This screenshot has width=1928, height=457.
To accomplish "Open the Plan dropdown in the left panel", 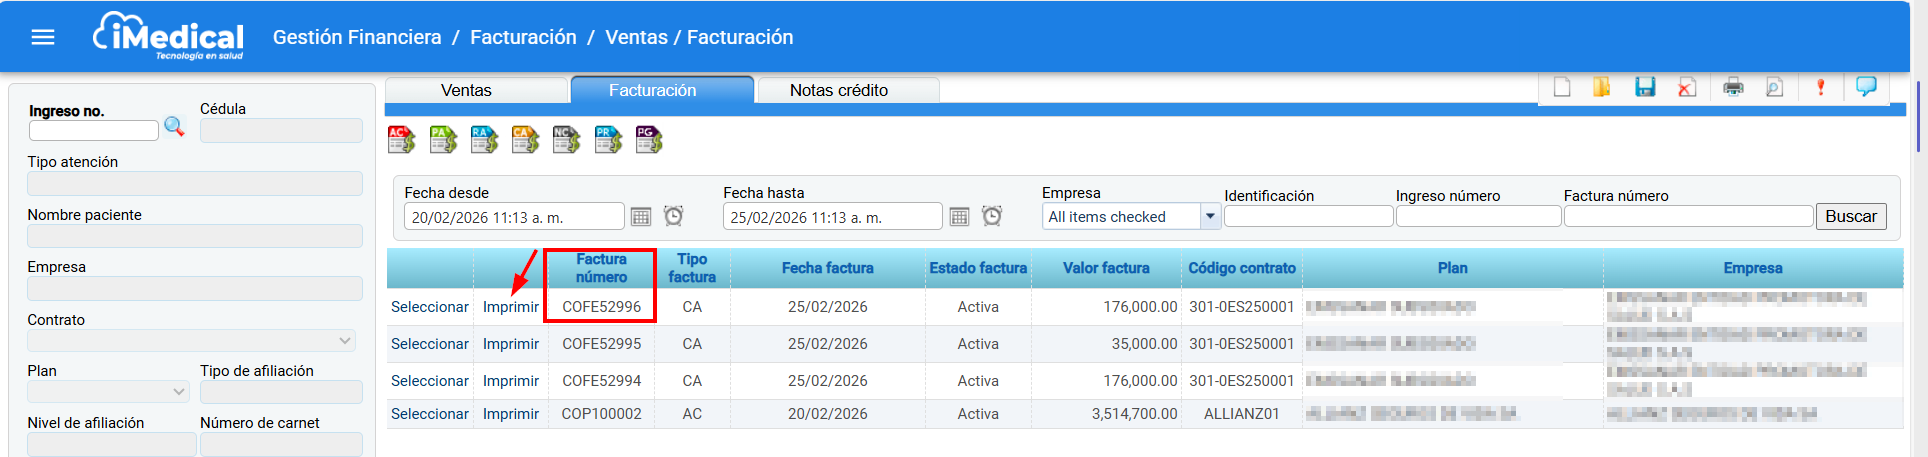I will pyautogui.click(x=179, y=392).
